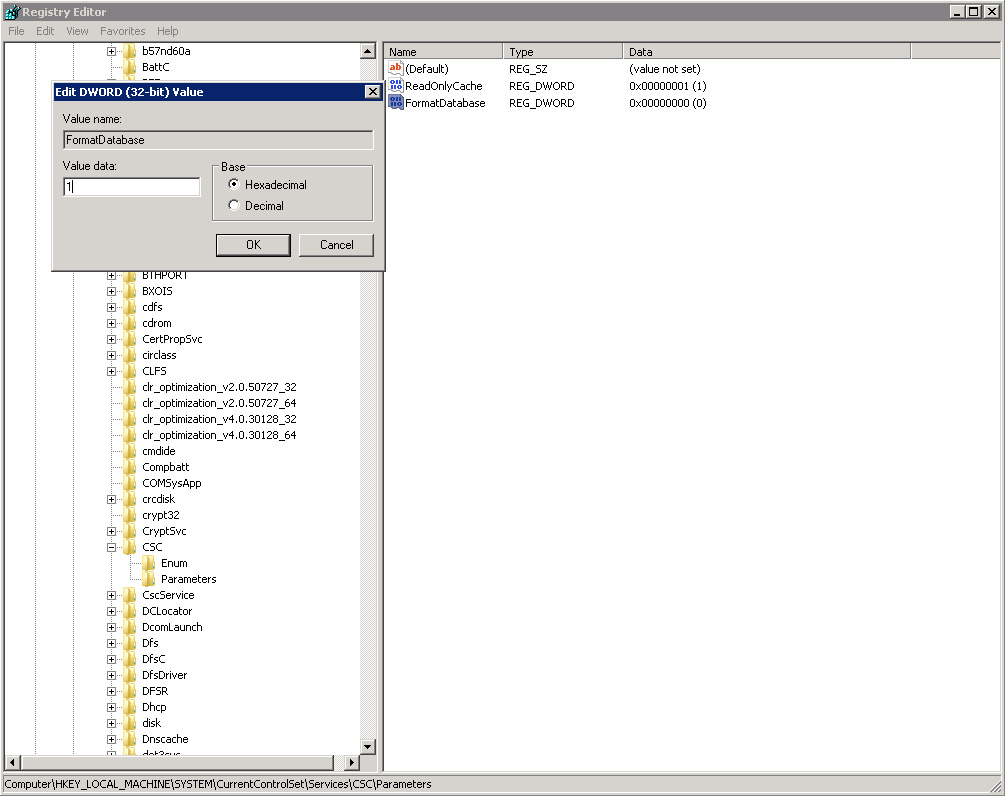Focus the Value data input field
Image resolution: width=1005 pixels, height=796 pixels.
132,187
